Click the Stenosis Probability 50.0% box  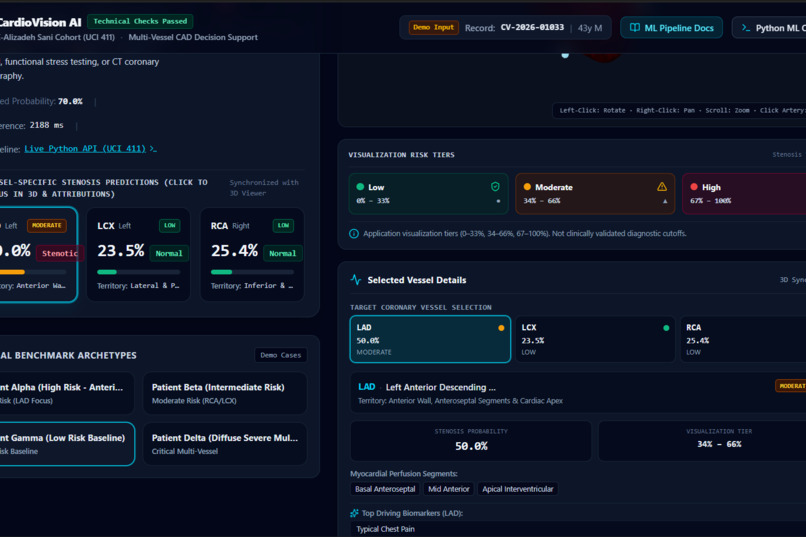pos(471,441)
